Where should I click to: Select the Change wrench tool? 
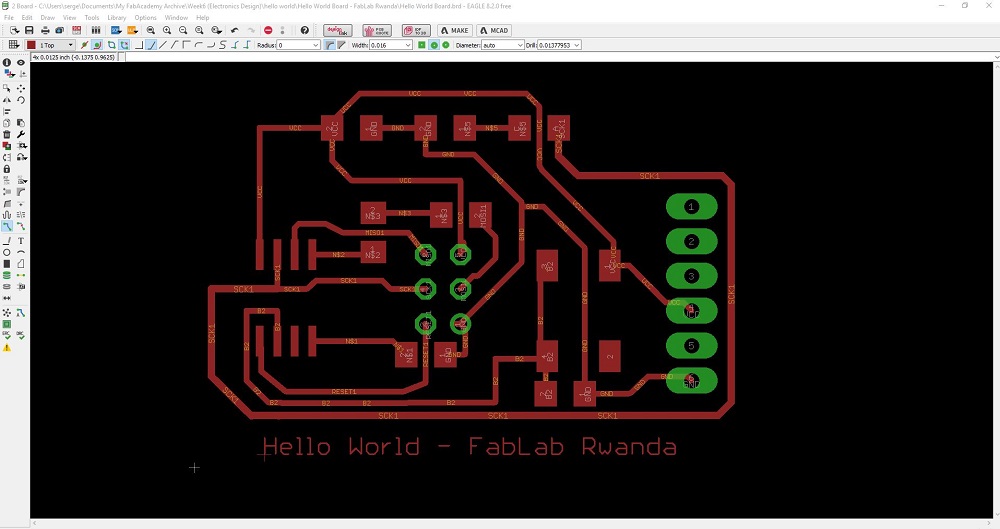click(x=21, y=134)
